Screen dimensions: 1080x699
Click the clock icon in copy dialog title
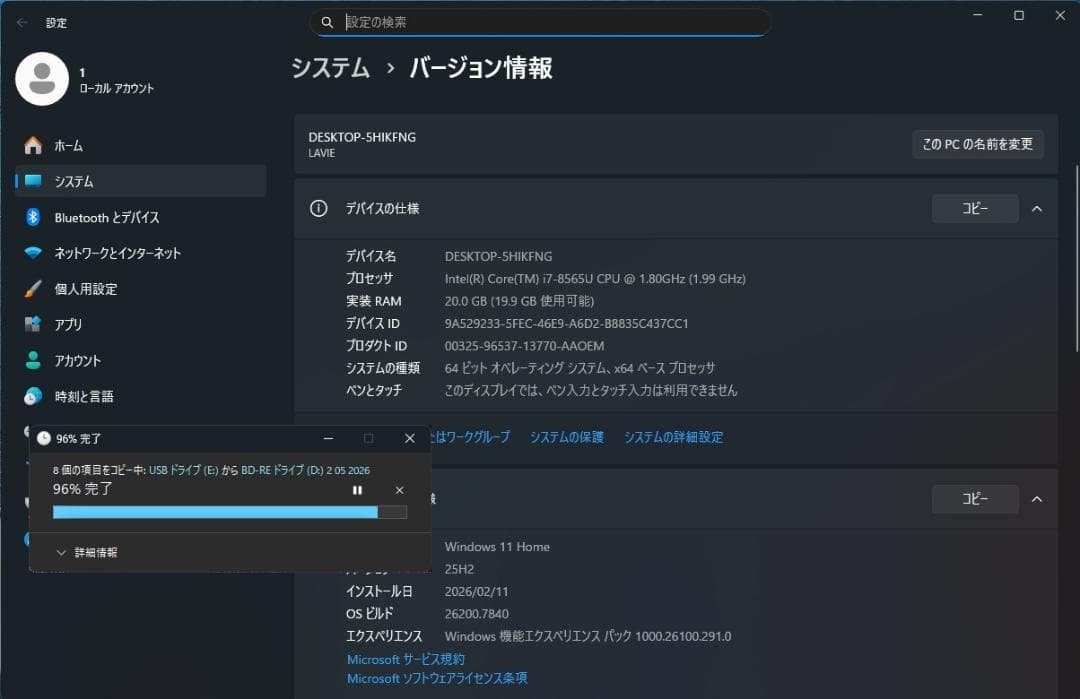tap(43, 439)
